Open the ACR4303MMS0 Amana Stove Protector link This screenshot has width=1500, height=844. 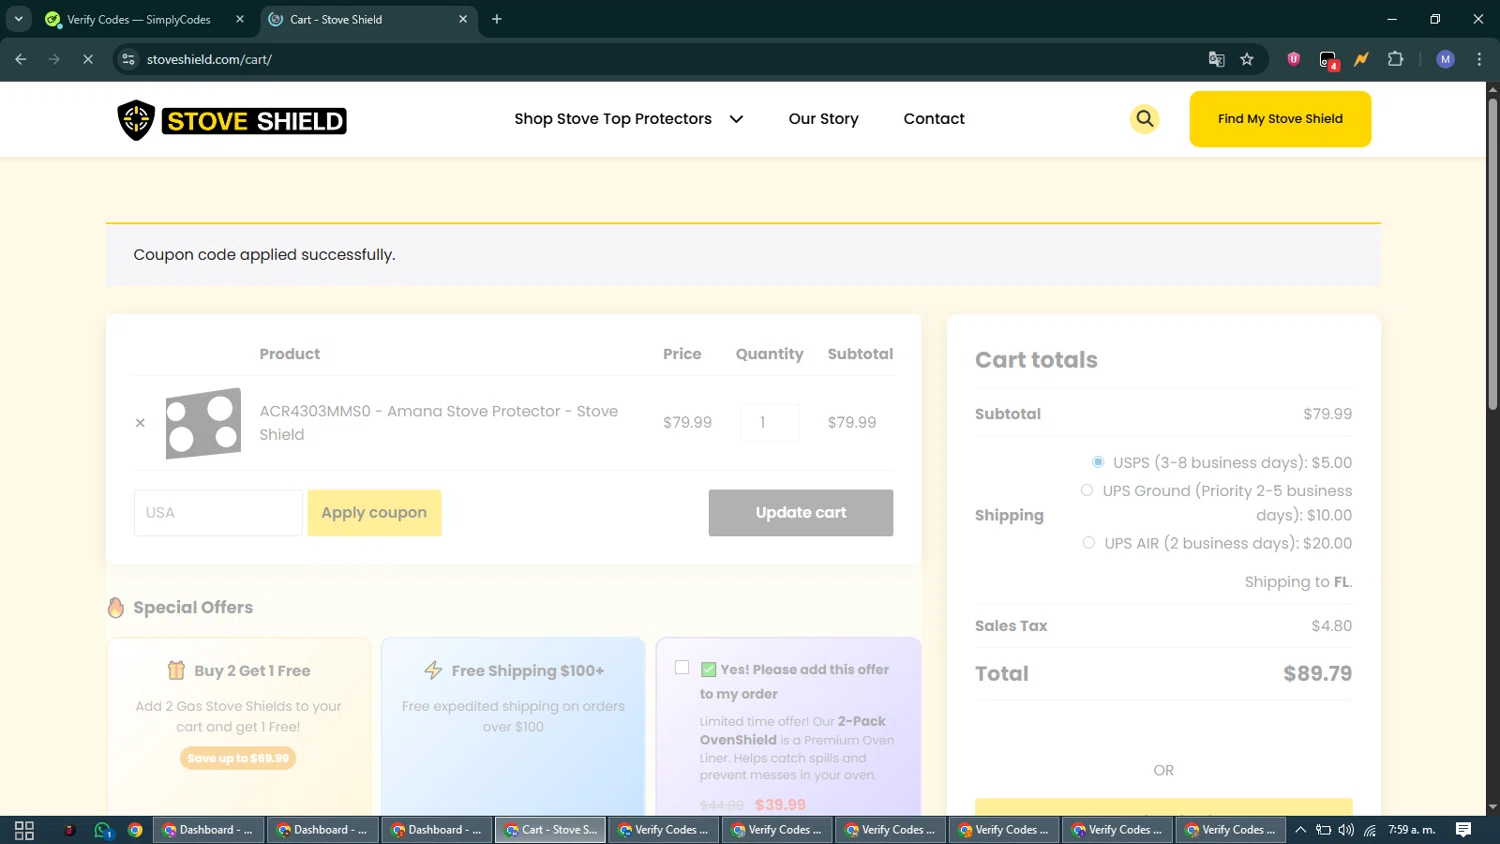point(439,423)
